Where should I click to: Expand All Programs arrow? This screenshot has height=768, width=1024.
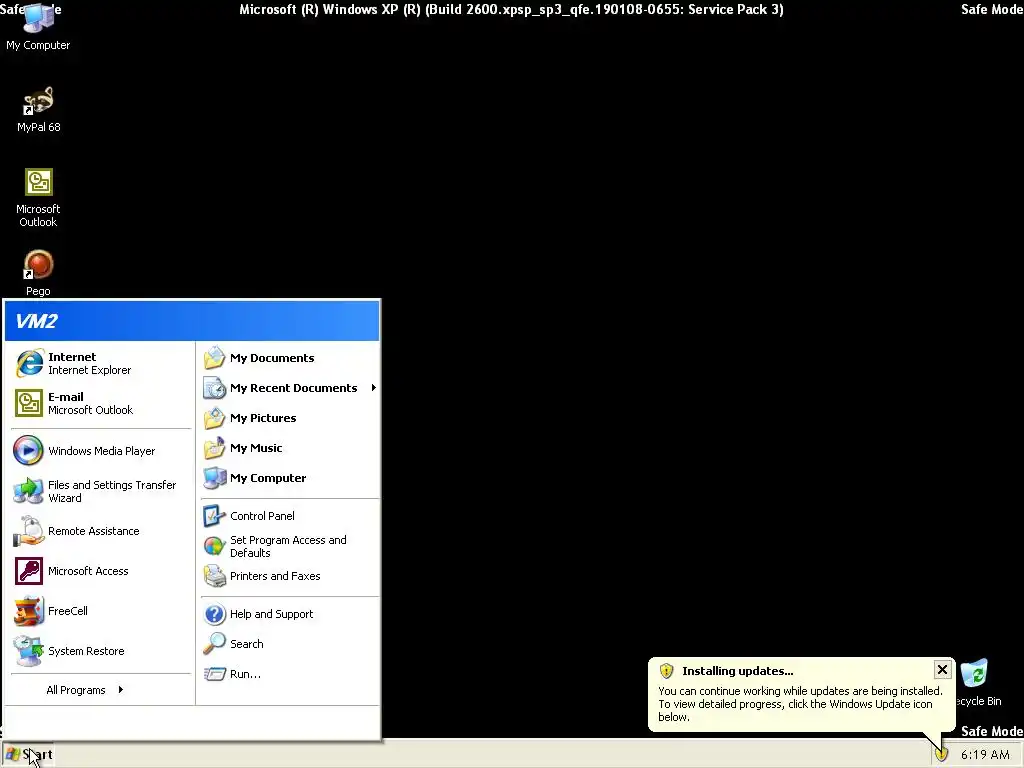(121, 690)
